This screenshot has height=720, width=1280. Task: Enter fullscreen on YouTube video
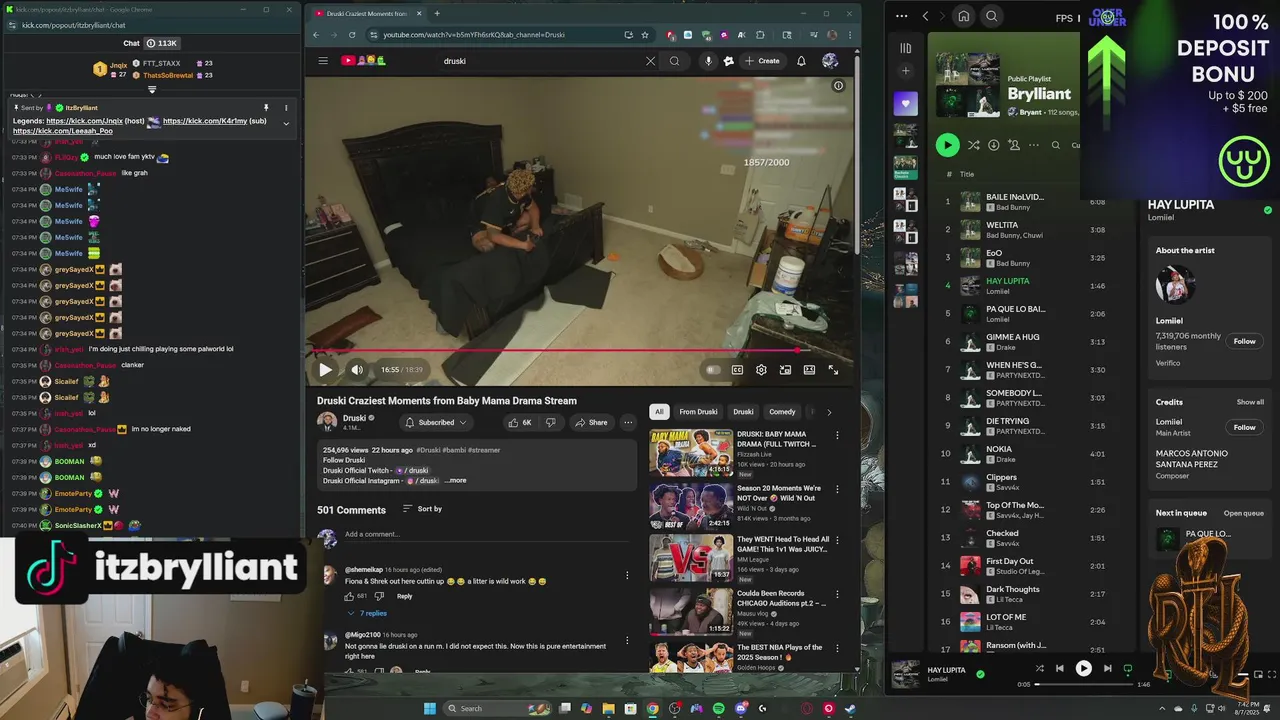833,370
